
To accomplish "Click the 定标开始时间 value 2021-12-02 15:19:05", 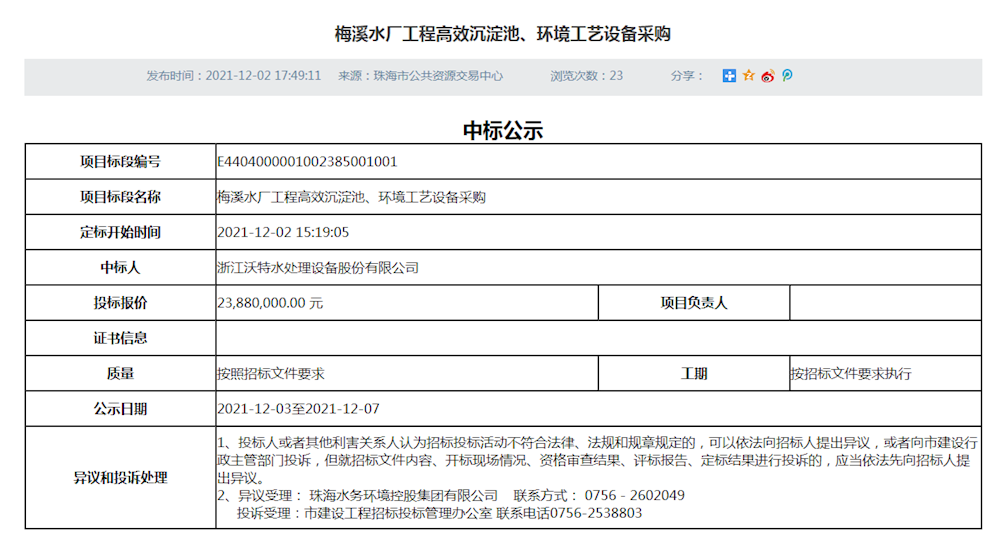I will [x=283, y=232].
